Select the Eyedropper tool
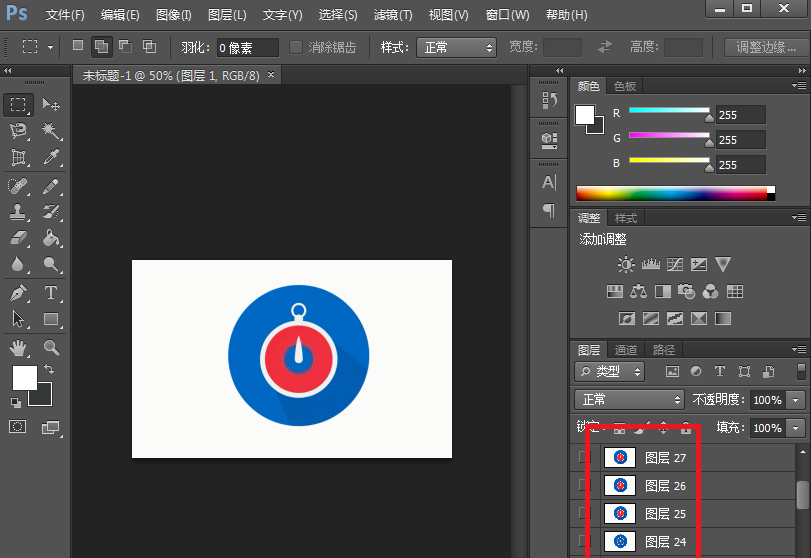This screenshot has height=558, width=811. tap(51, 158)
